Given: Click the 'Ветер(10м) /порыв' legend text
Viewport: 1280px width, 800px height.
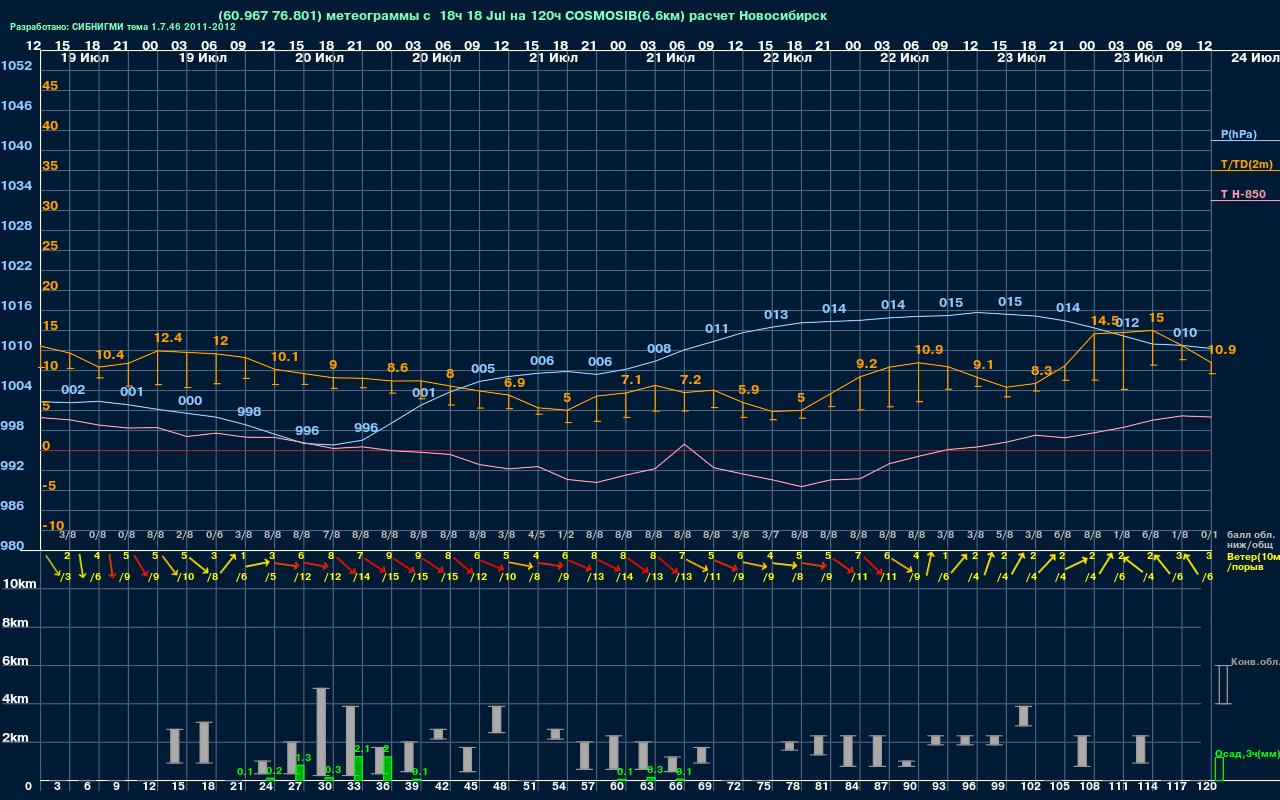Looking at the screenshot, I should [x=1253, y=561].
